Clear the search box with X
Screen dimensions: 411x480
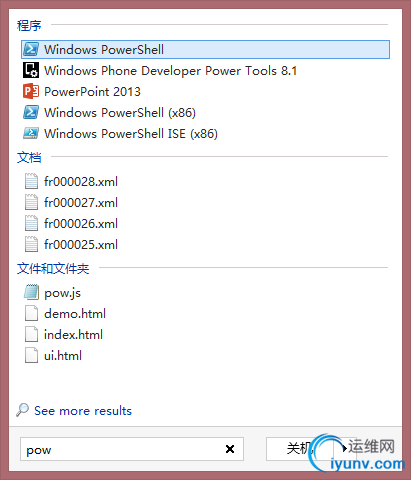(x=230, y=449)
